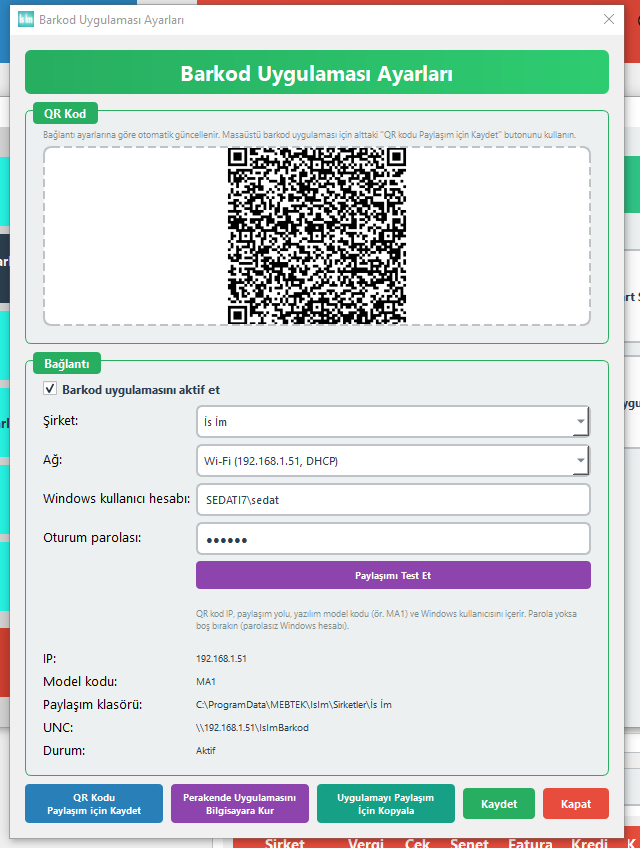The width and height of the screenshot is (640, 848).
Task: Click QR Kodu Paylaşım için Kaydet button
Action: click(94, 804)
